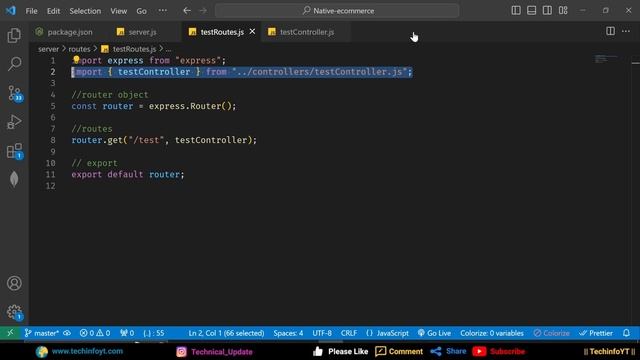Click the routes breadcrumb
Viewport: 640px width, 360px height.
tap(79, 49)
